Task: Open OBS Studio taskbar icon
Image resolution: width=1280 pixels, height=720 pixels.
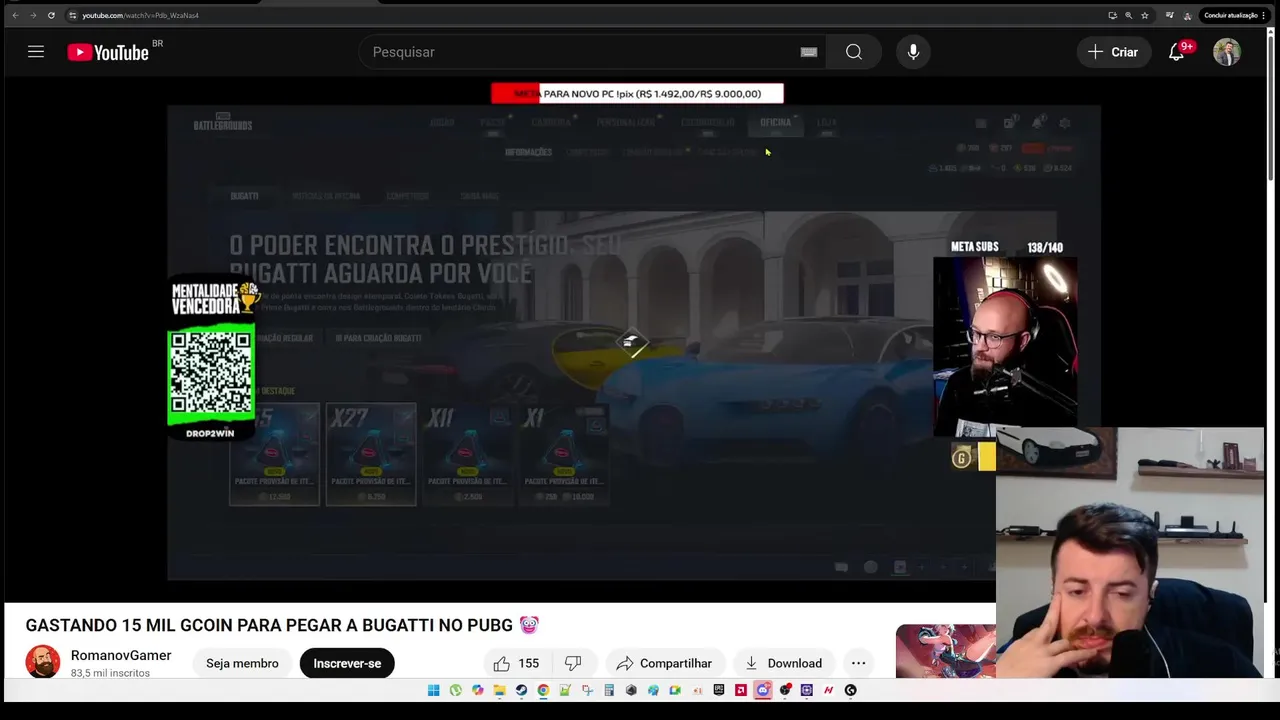Action: click(x=785, y=690)
